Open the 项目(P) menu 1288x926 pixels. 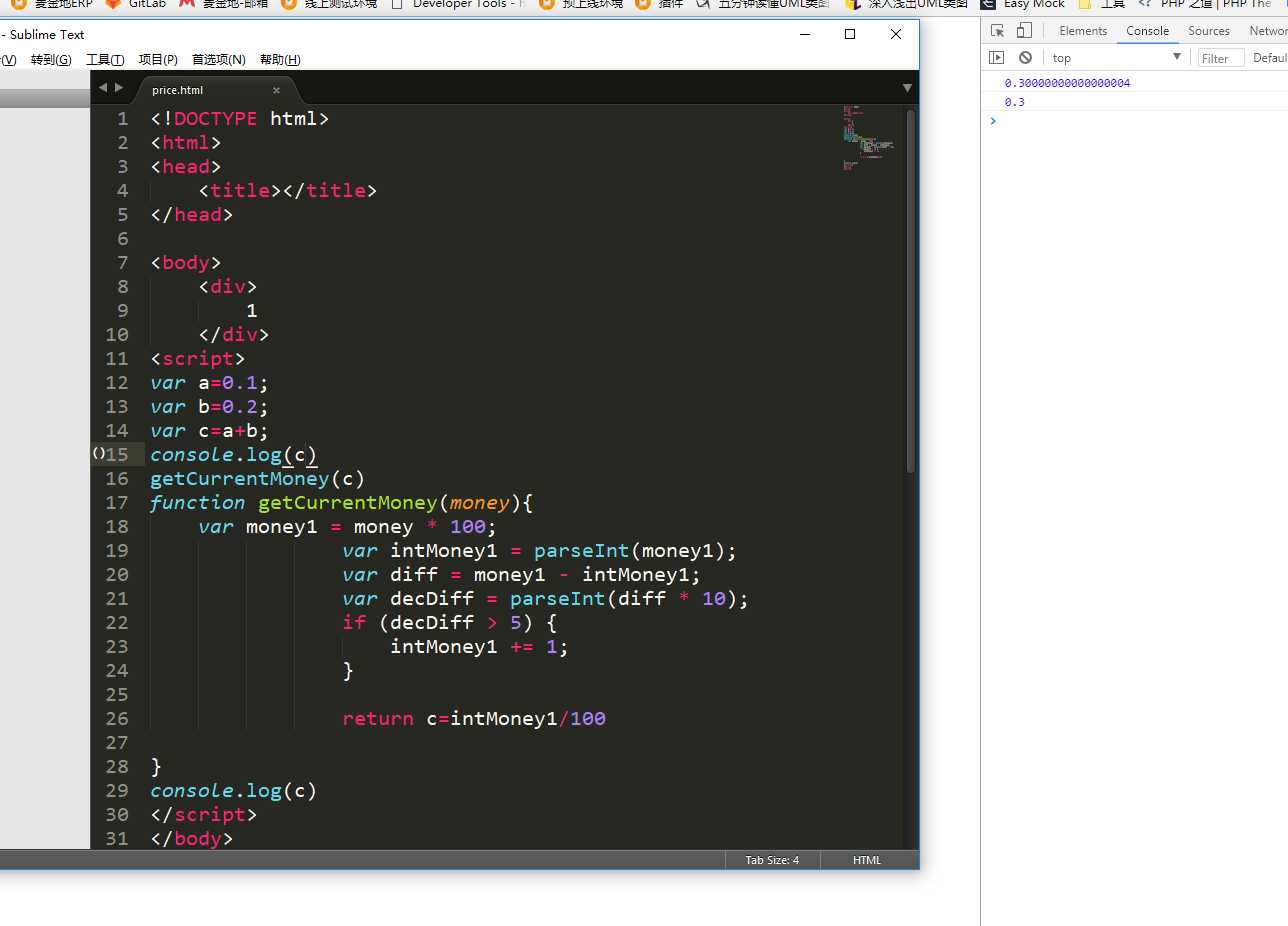coord(158,60)
